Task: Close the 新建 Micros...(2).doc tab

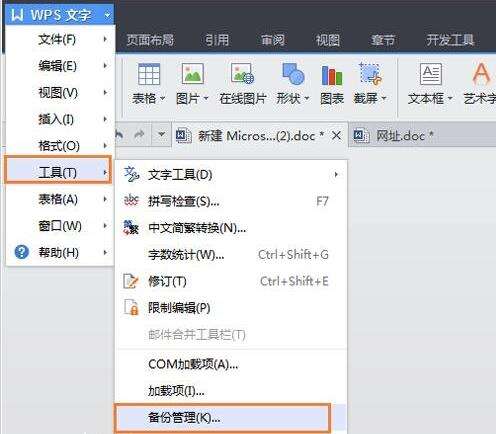Action: [x=337, y=135]
